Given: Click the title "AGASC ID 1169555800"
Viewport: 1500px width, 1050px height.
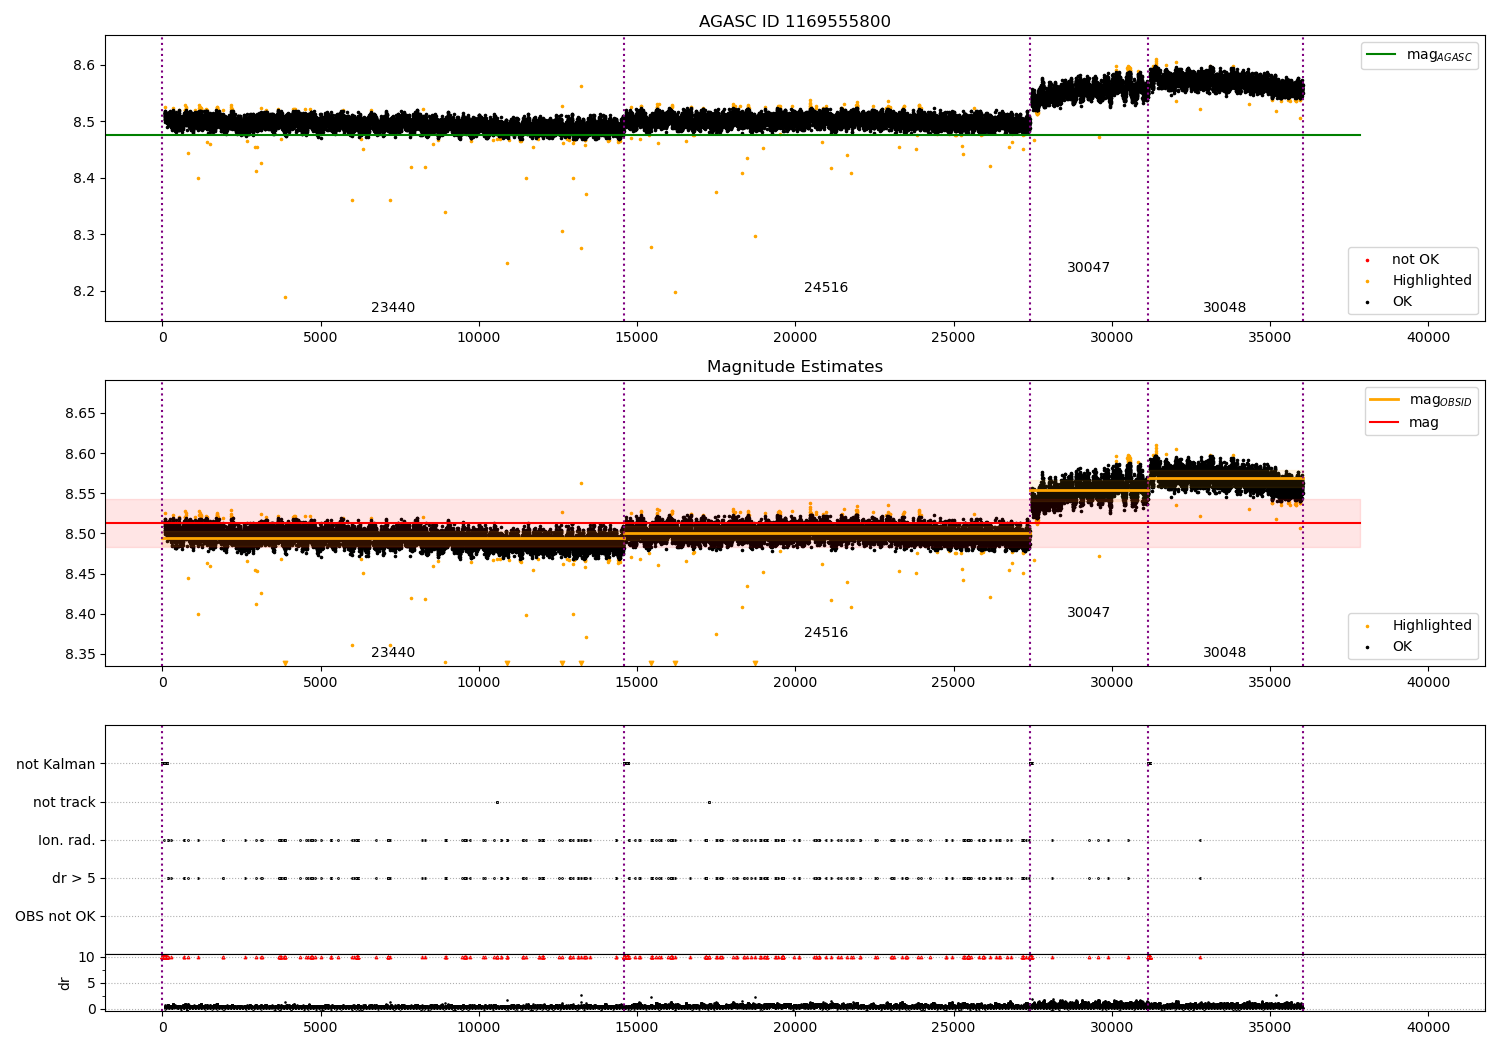Looking at the screenshot, I should (x=794, y=22).
